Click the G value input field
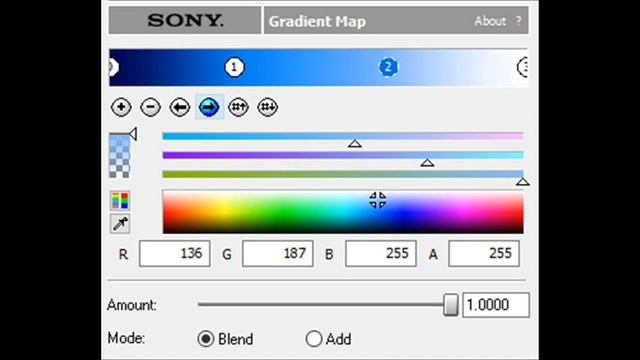The width and height of the screenshot is (640, 360). [278, 254]
